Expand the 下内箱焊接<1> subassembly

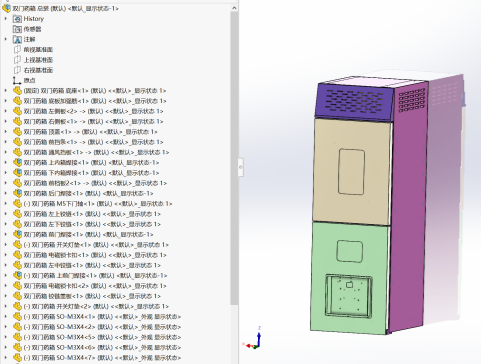(x=5, y=173)
